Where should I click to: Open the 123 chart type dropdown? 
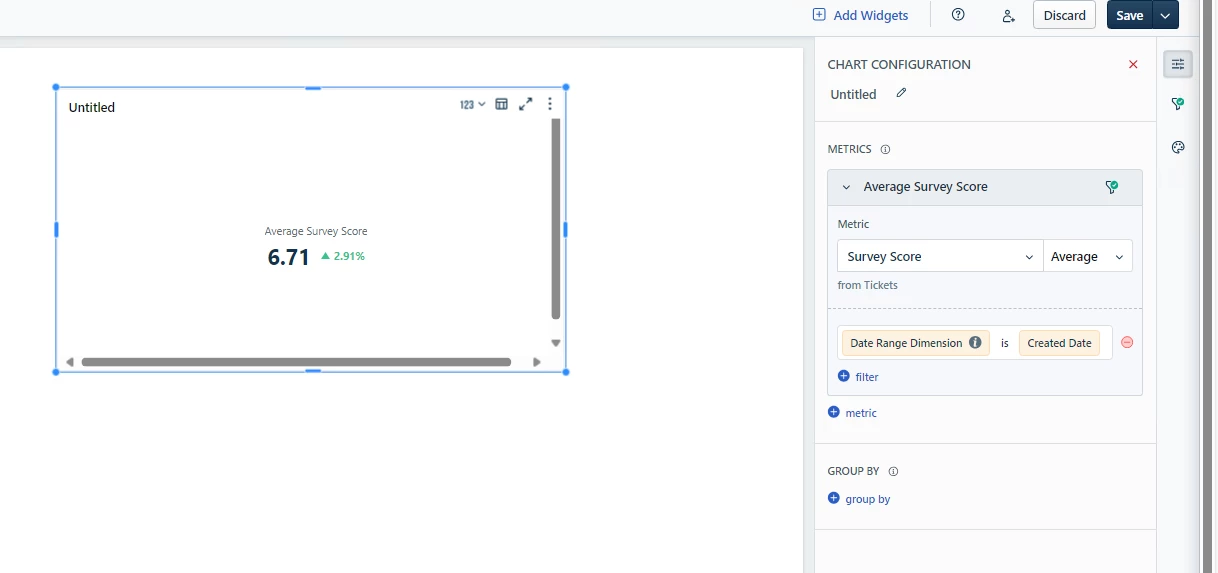[x=472, y=104]
